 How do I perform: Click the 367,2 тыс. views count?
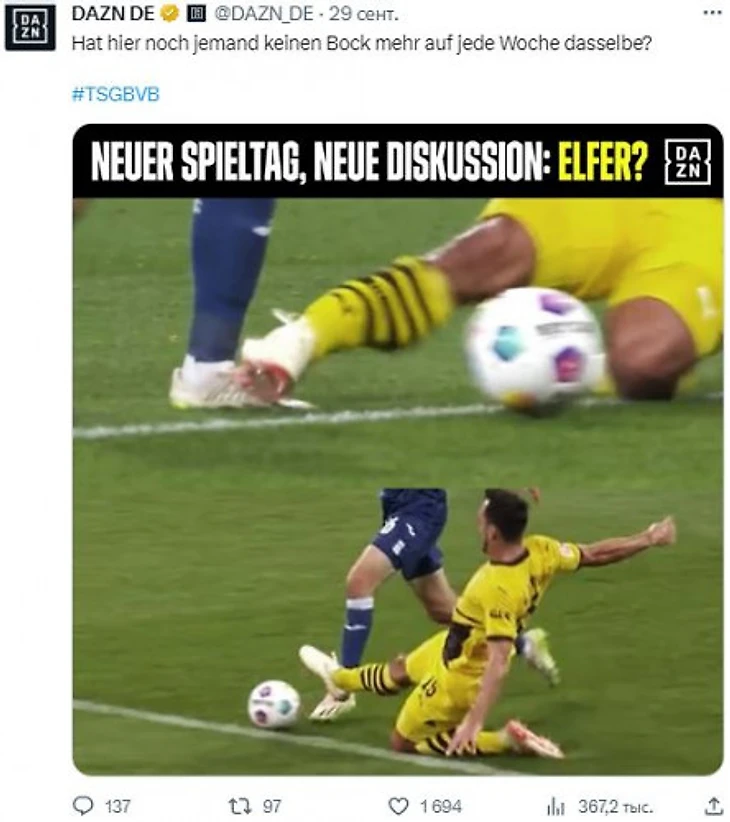(615, 806)
